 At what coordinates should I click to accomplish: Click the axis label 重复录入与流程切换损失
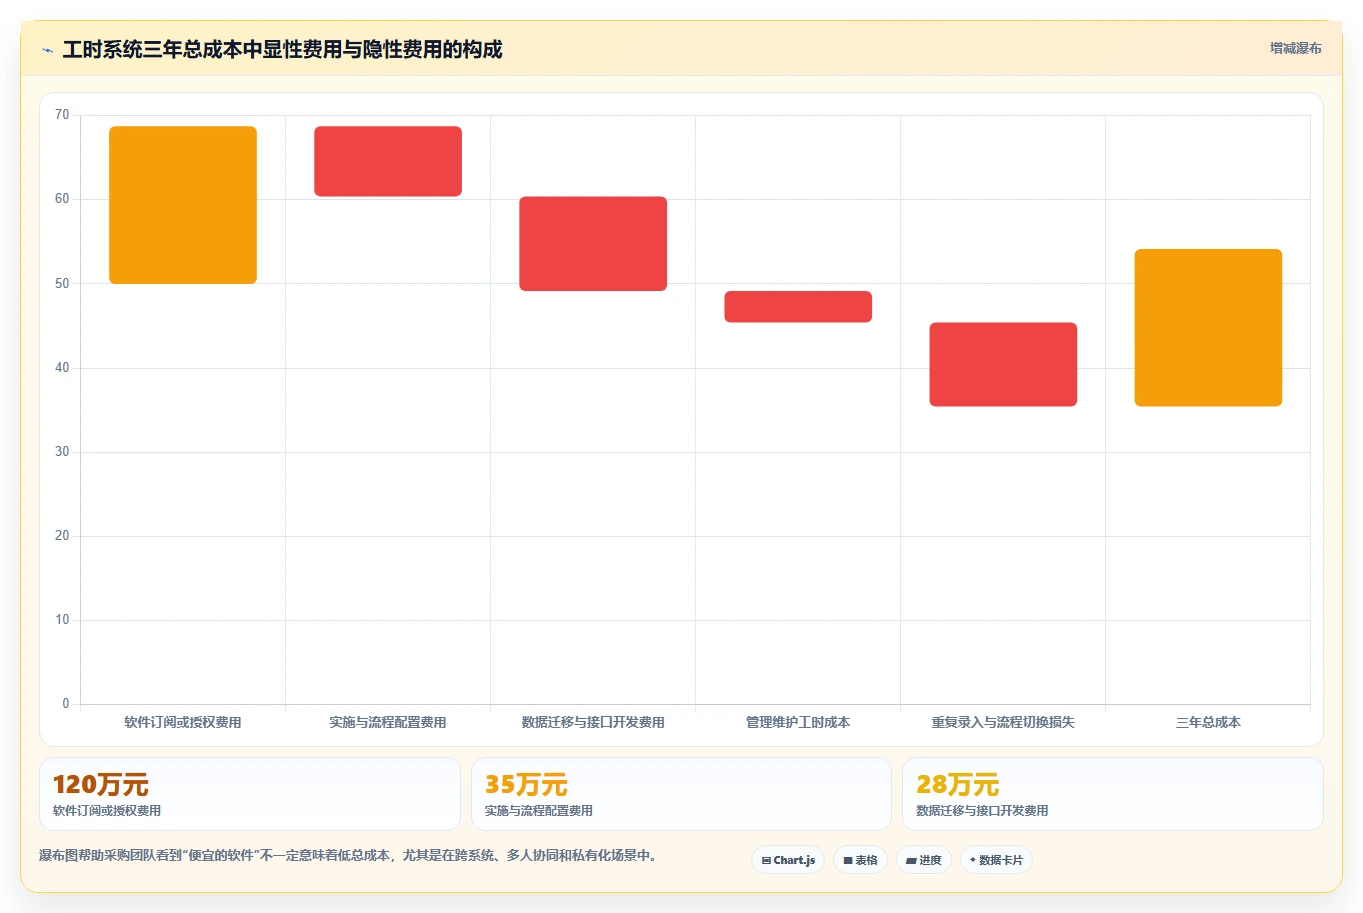click(x=1003, y=722)
